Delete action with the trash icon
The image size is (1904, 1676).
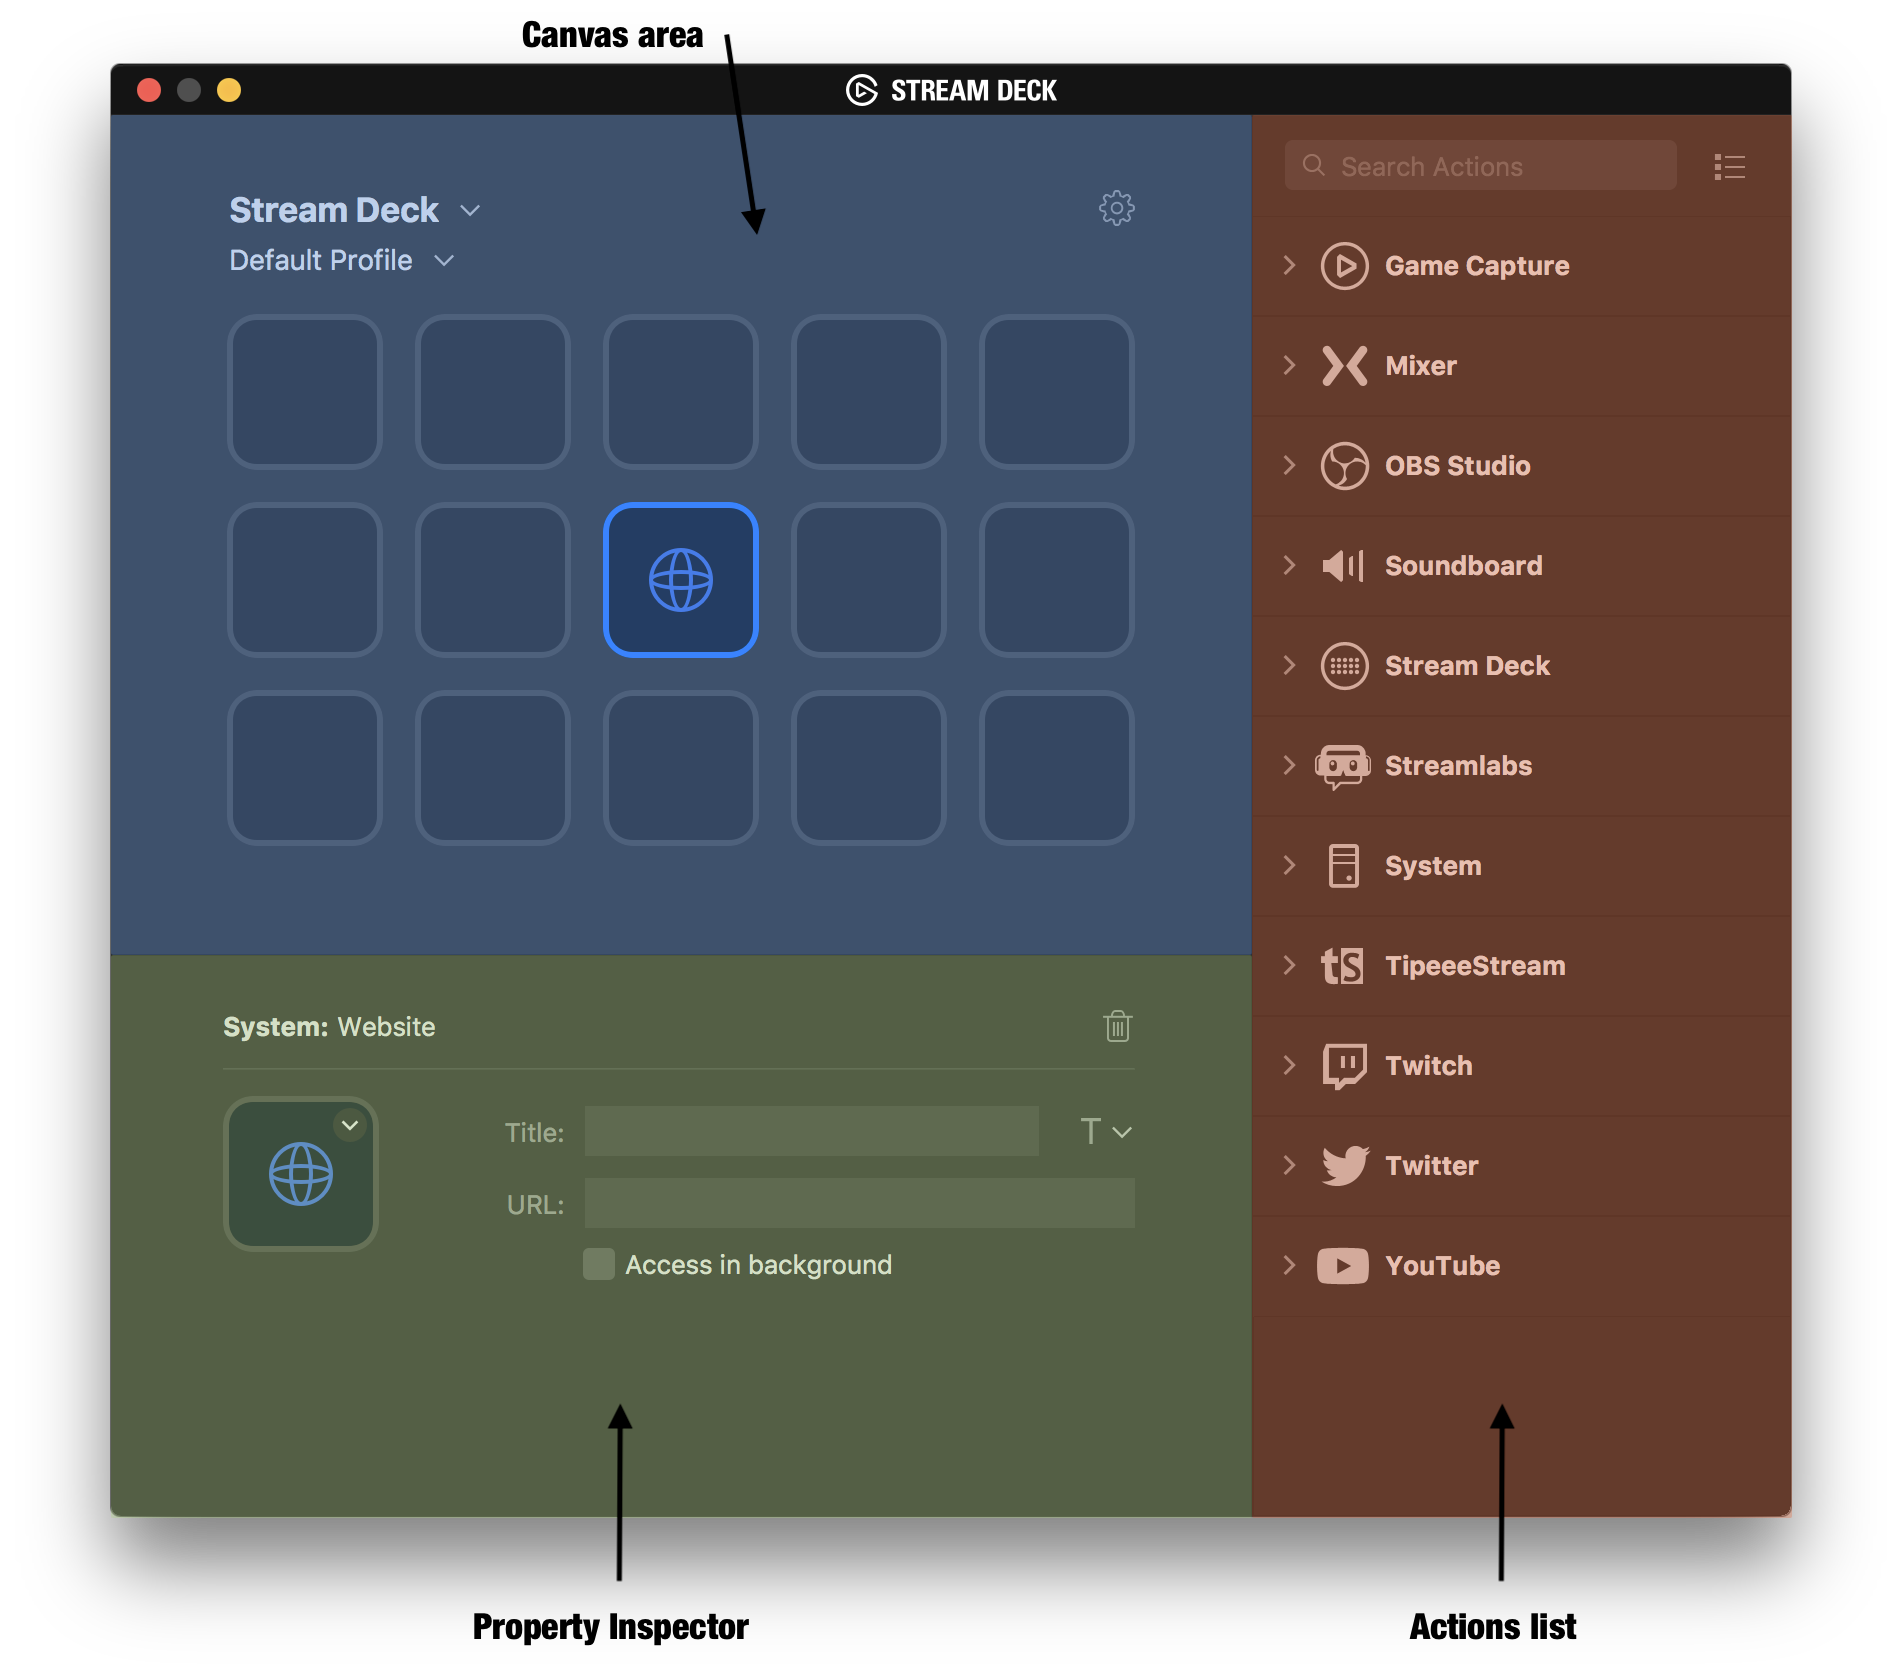pos(1117,1026)
